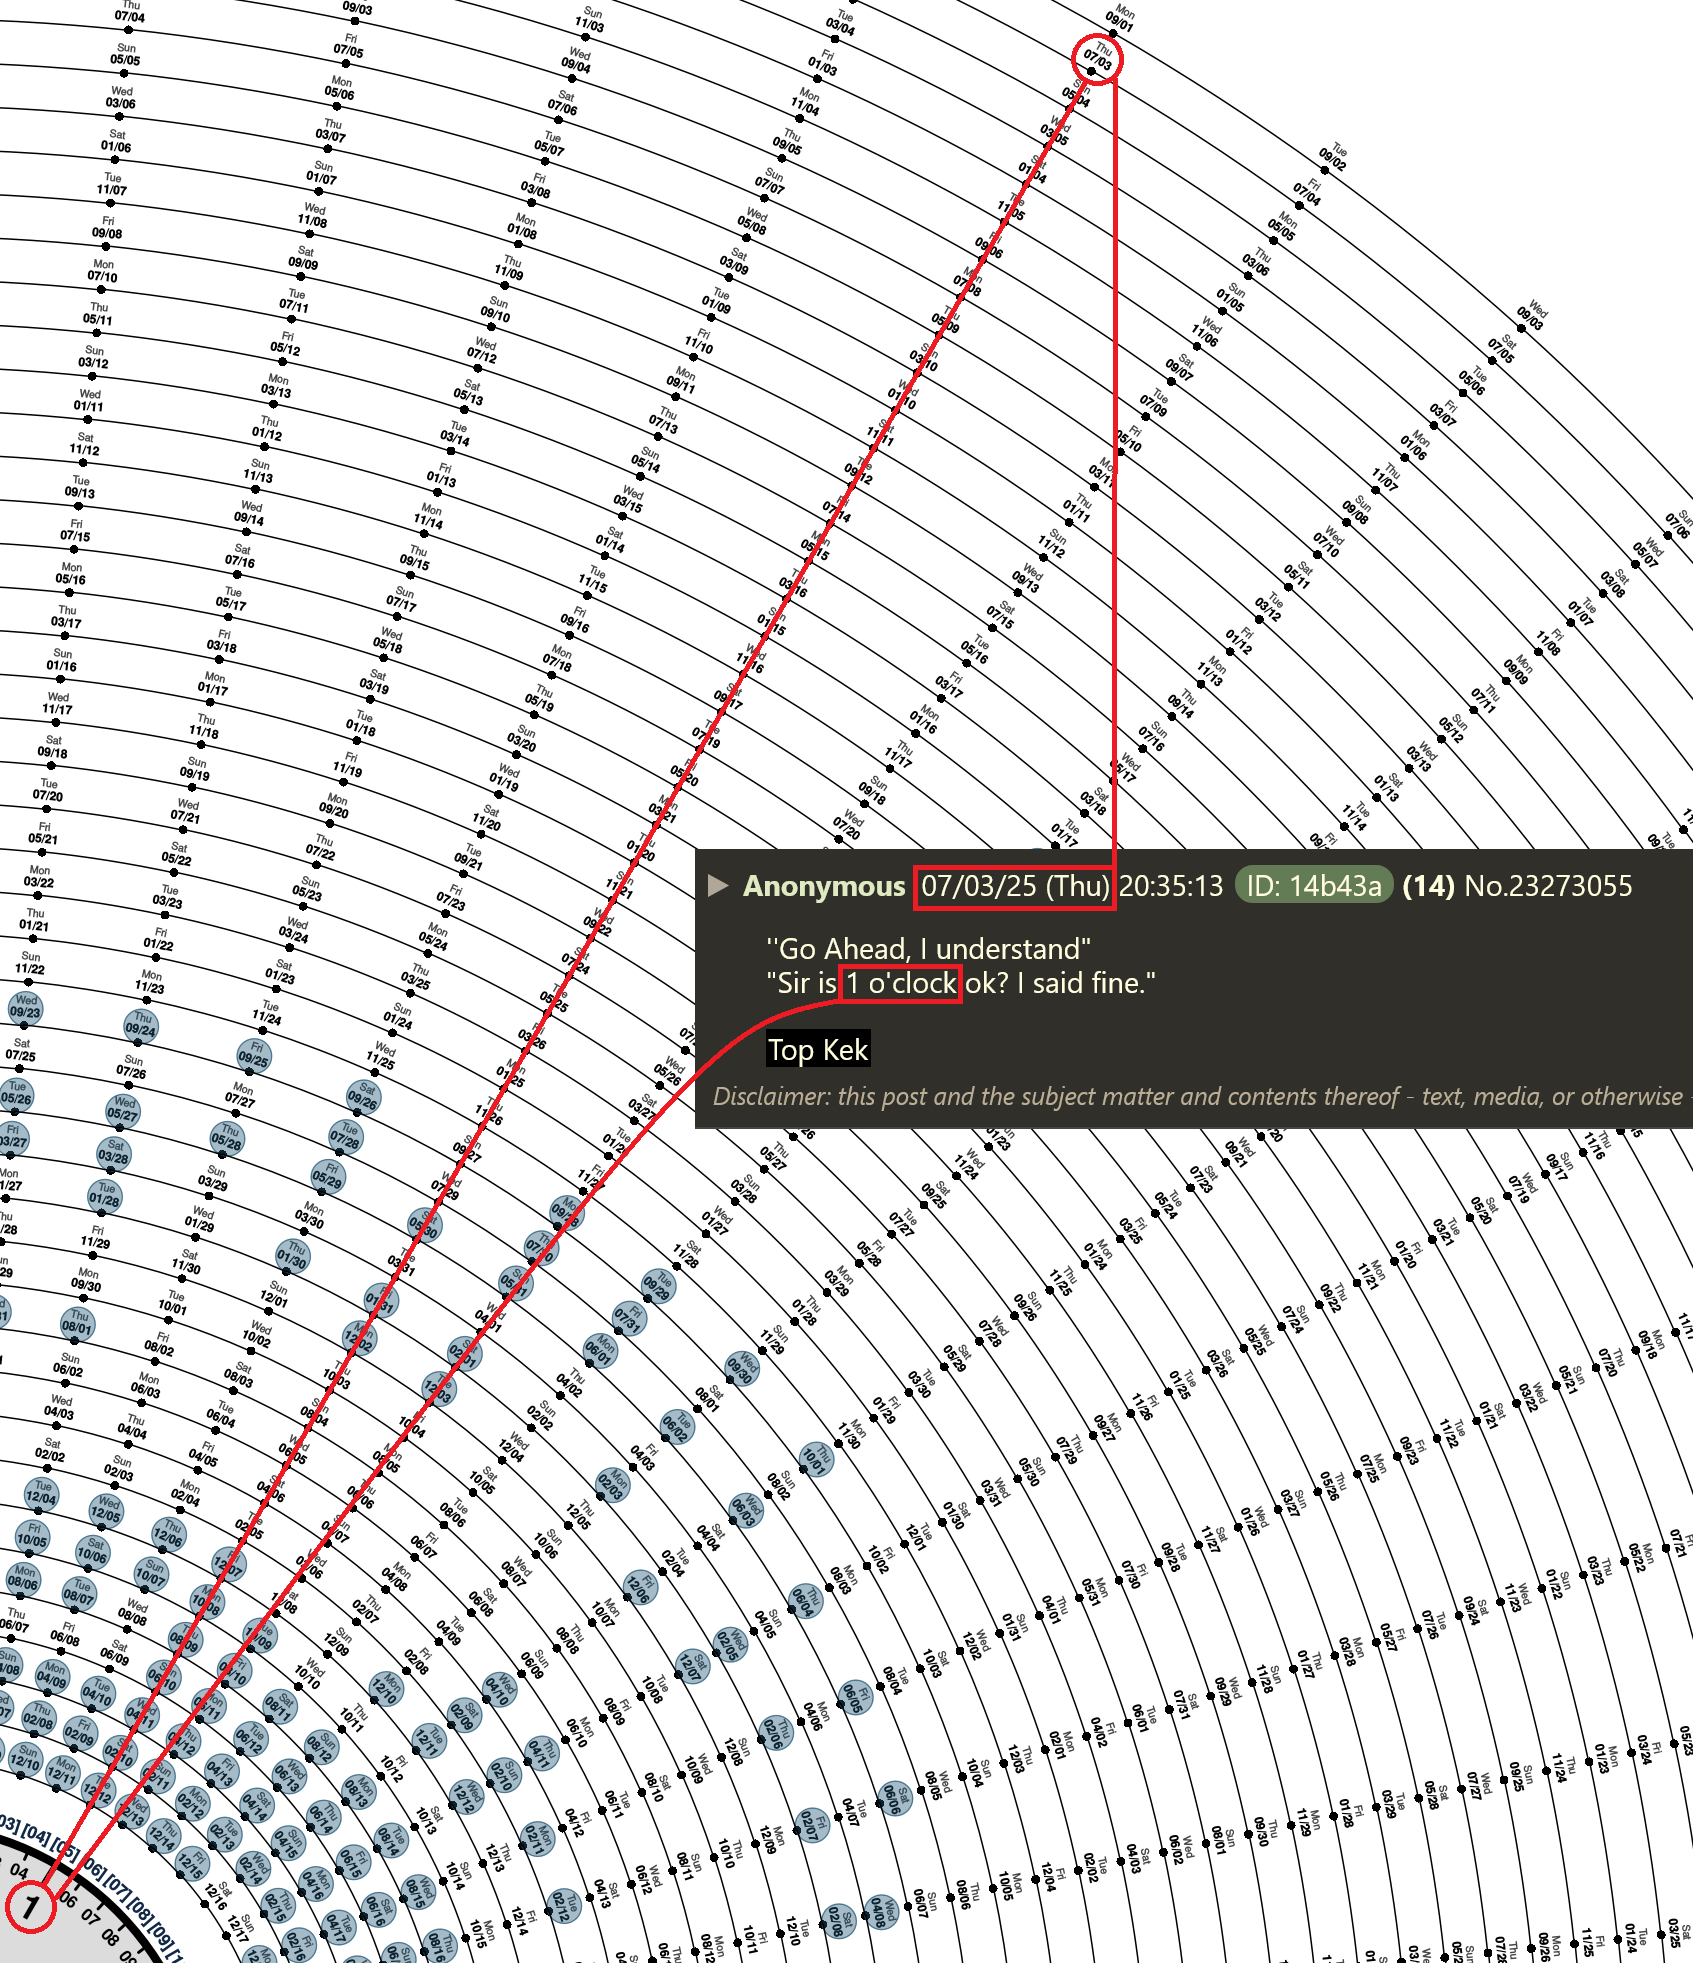This screenshot has height=1963, width=1693.
Task: Click the Sat 07/25 date label
Action: (x=21, y=1049)
